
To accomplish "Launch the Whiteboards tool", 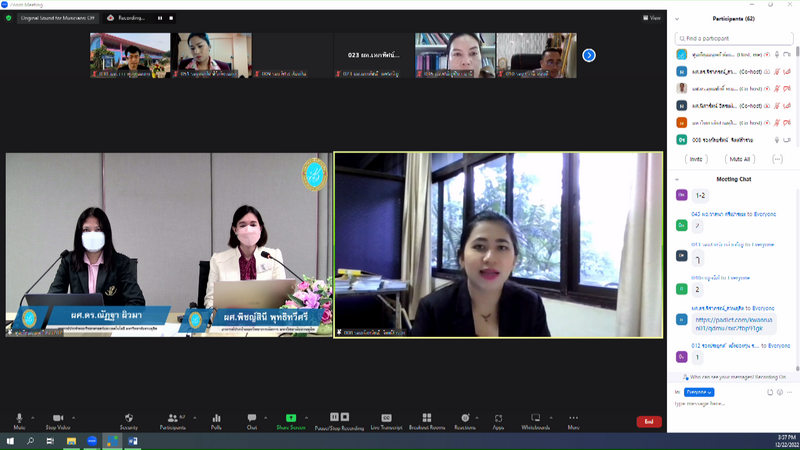I will (x=535, y=418).
